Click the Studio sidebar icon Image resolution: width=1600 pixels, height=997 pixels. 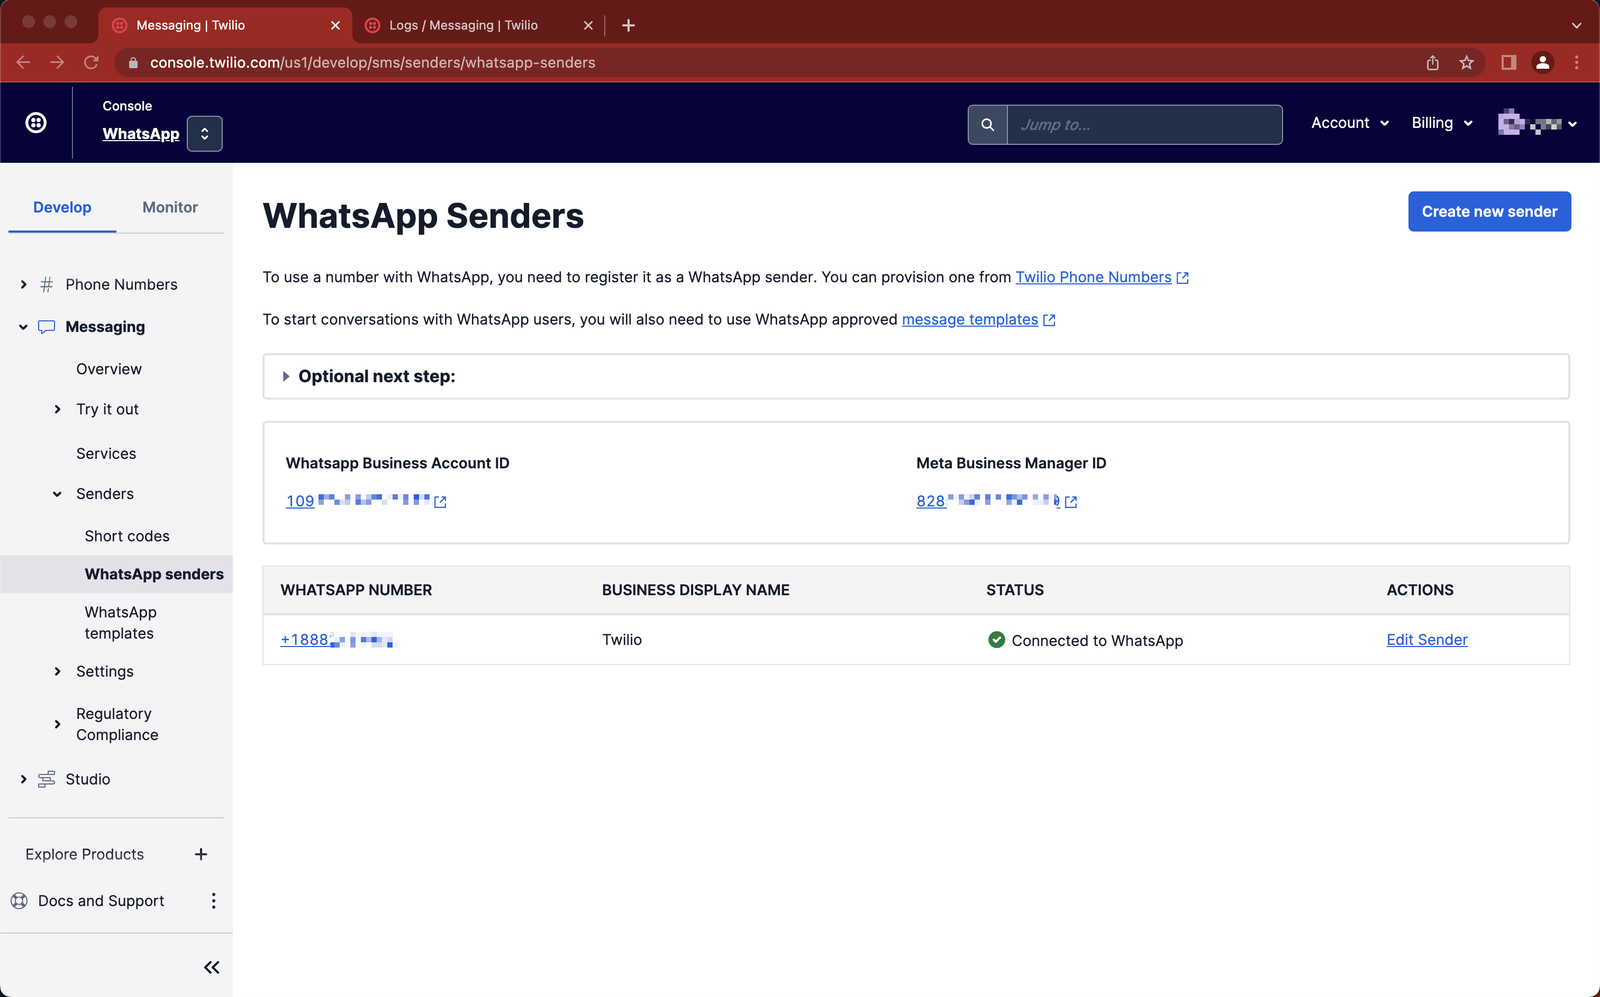point(46,779)
